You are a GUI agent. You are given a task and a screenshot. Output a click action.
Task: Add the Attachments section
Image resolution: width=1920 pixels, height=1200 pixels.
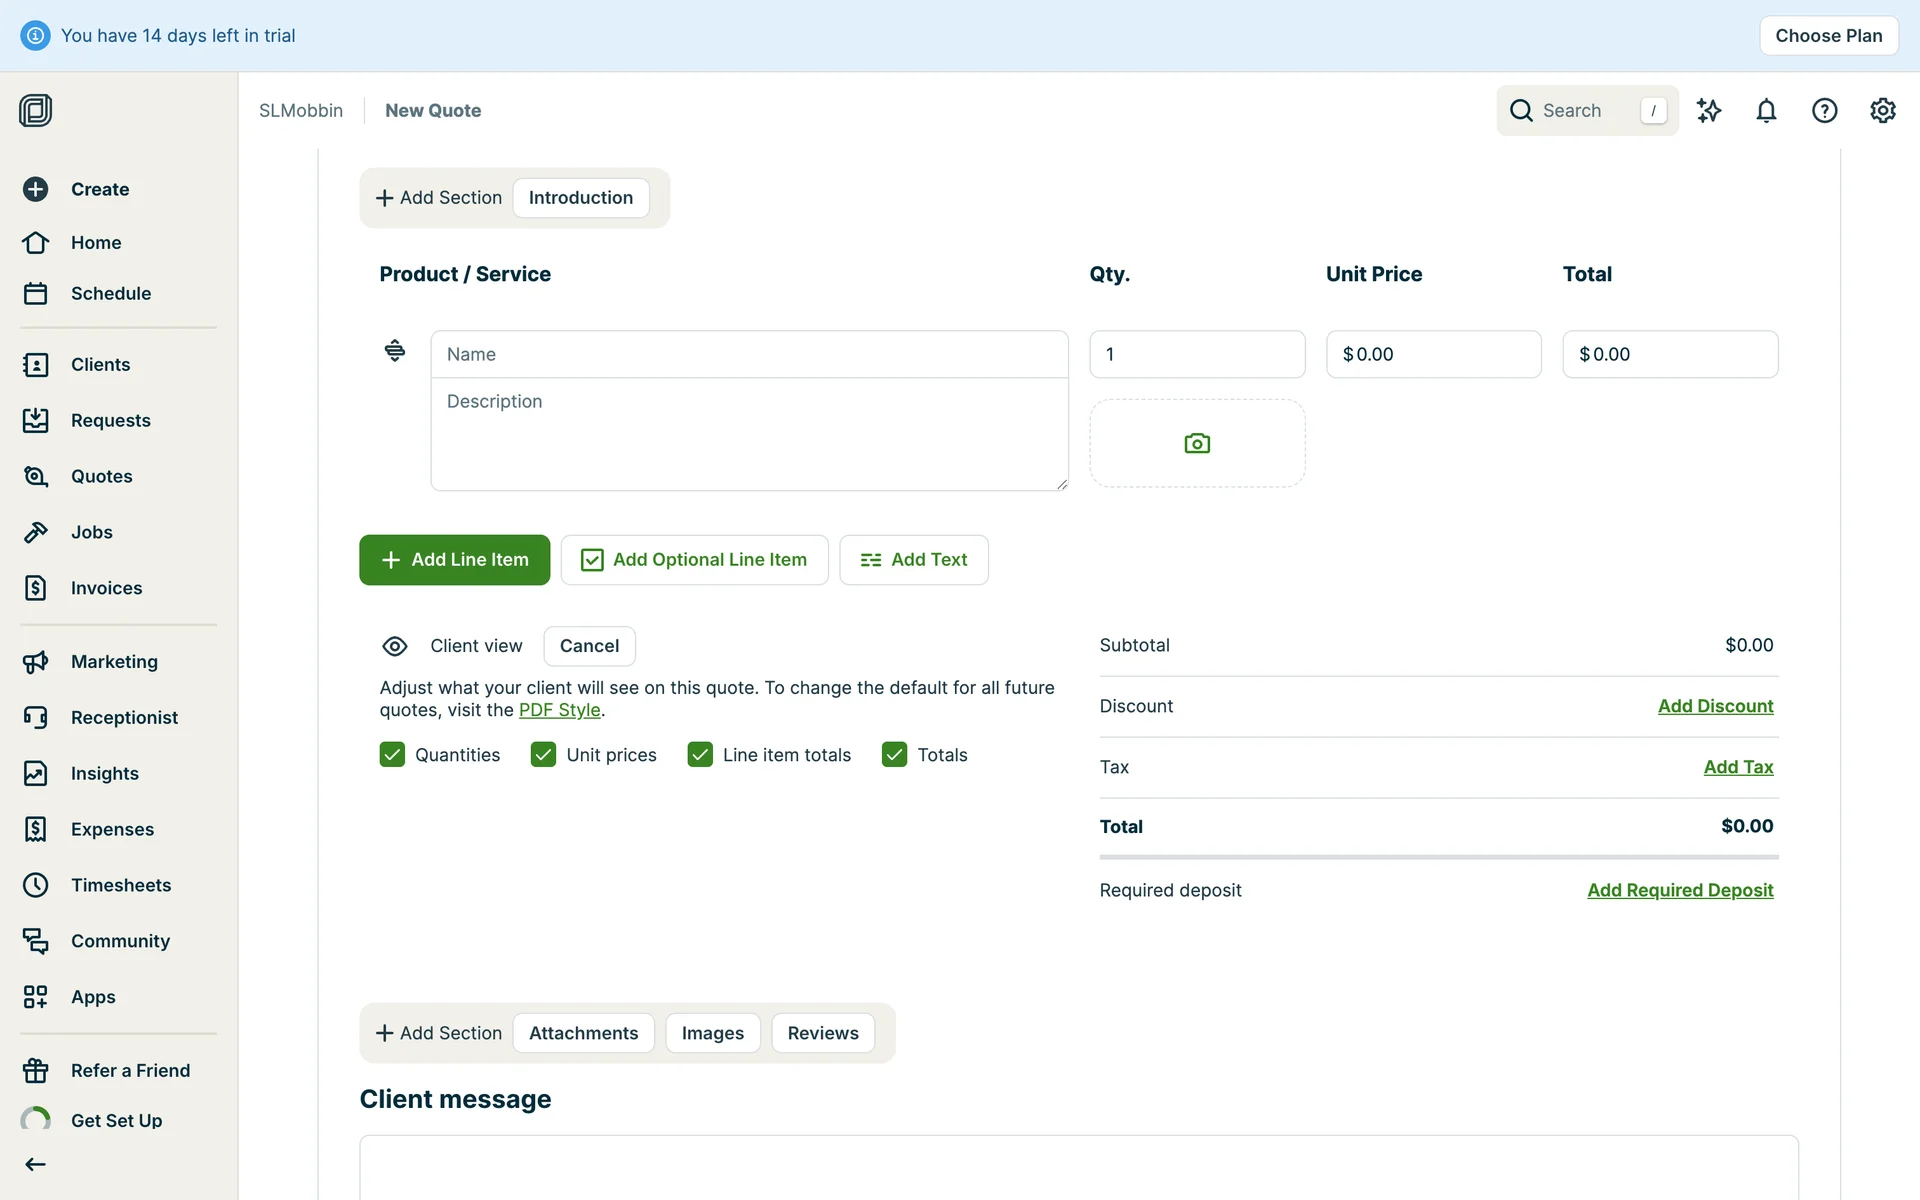click(583, 1033)
